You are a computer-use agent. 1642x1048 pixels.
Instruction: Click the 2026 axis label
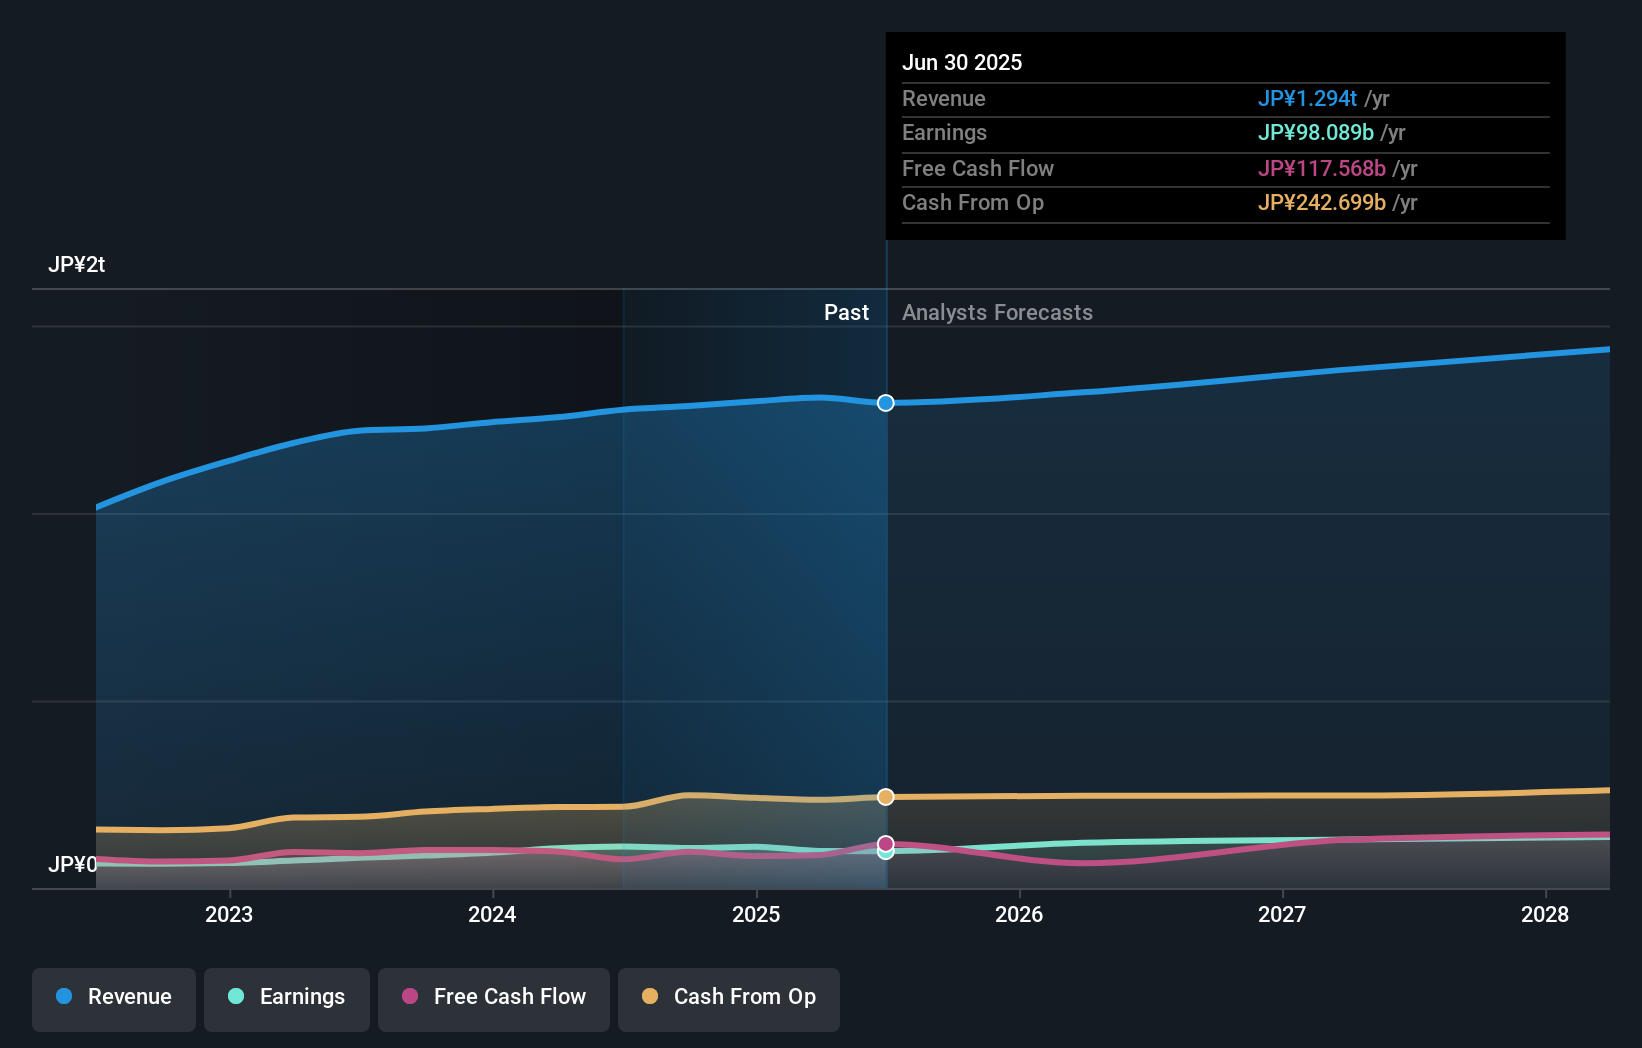pyautogui.click(x=1019, y=914)
